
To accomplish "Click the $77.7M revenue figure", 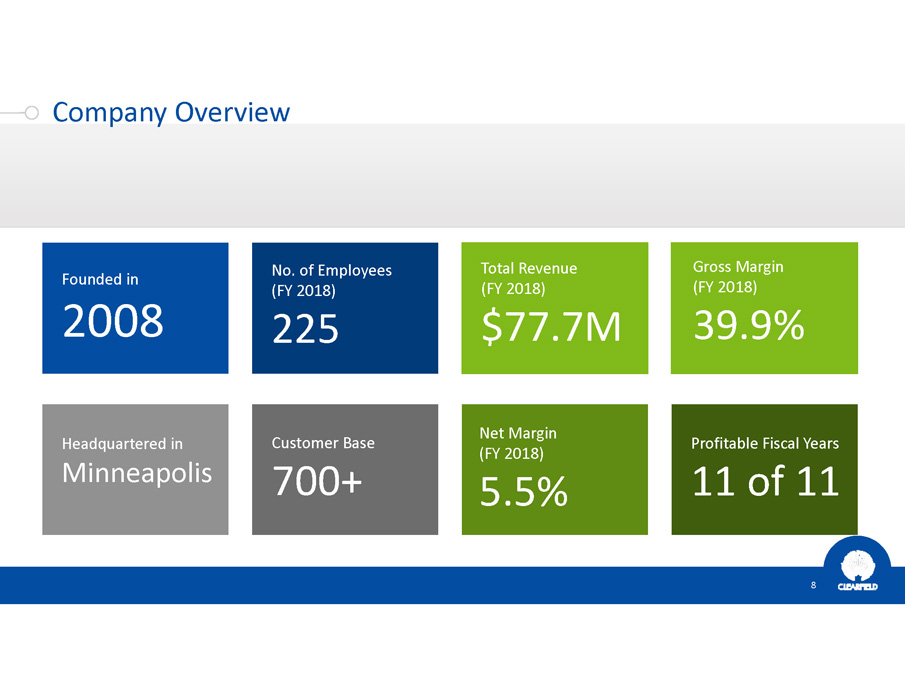I will tap(550, 327).
